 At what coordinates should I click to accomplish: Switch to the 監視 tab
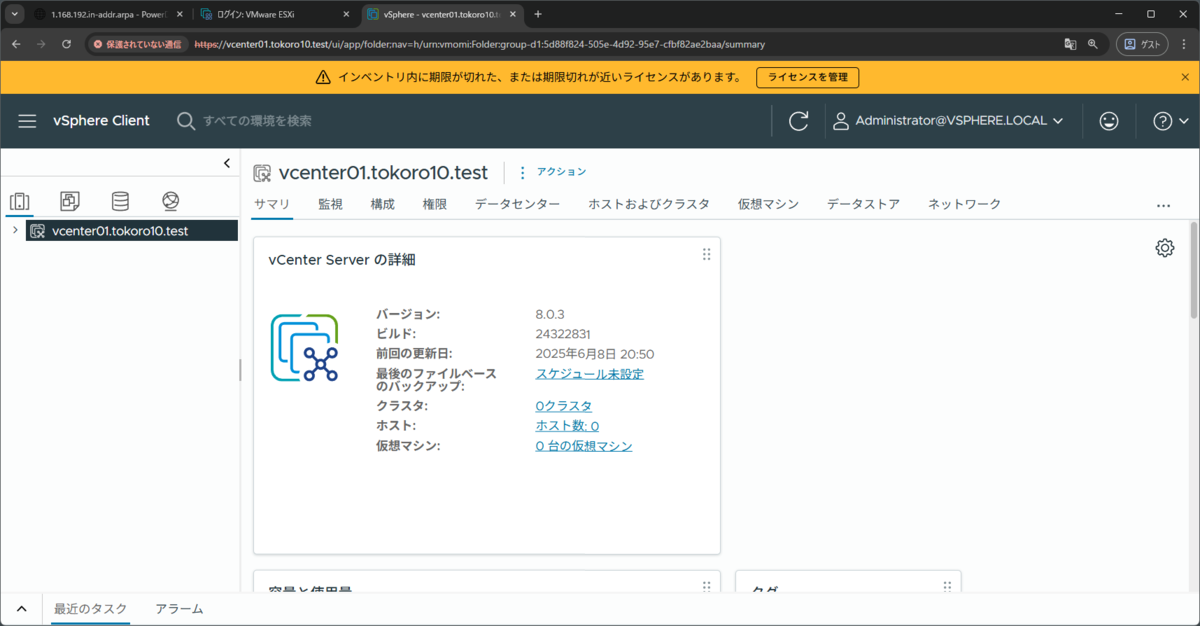click(x=330, y=204)
